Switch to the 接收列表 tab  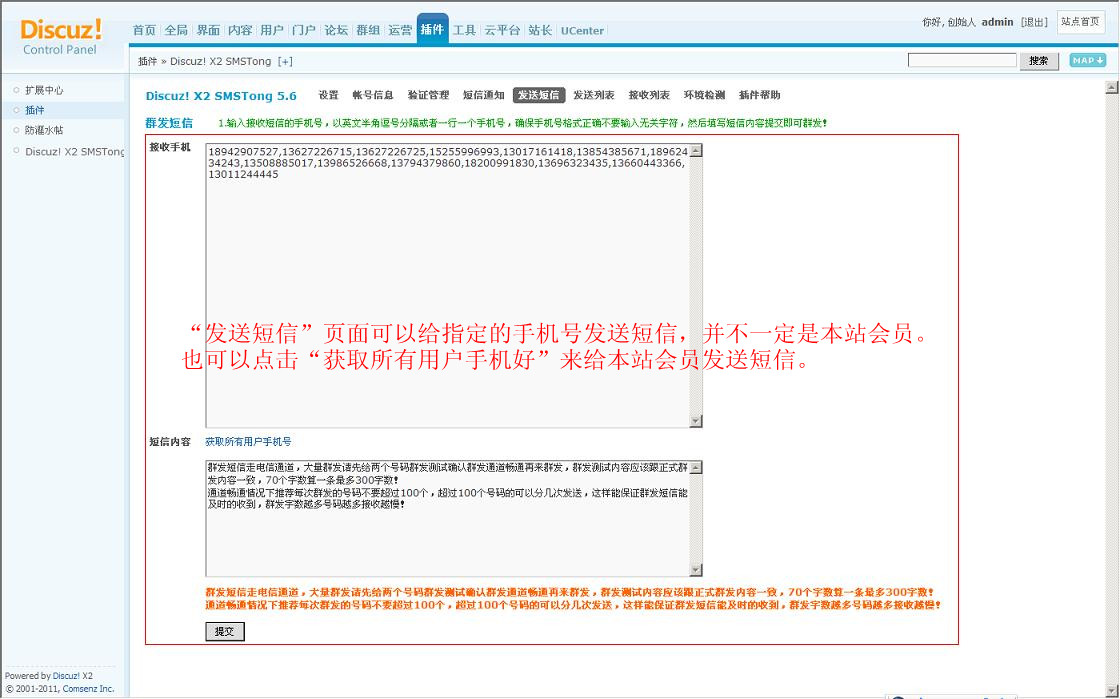[649, 95]
